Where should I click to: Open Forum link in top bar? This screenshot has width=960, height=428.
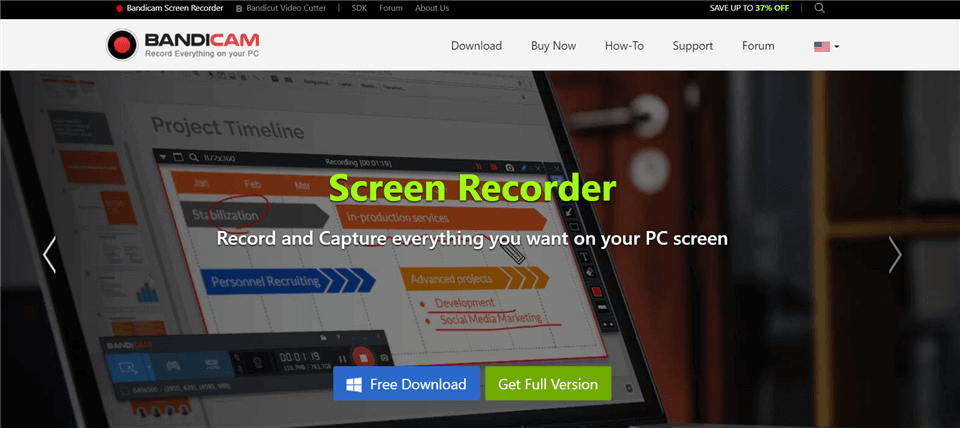[391, 8]
